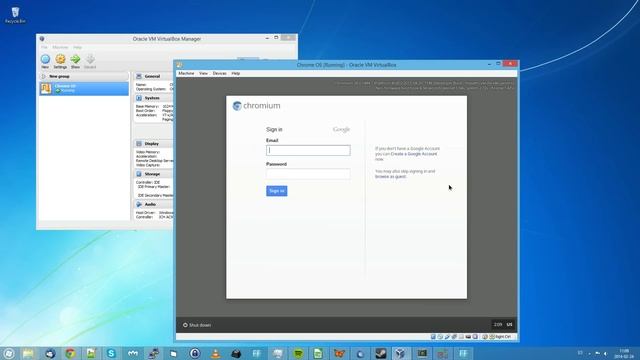The height and width of the screenshot is (360, 640).
Task: Open VLC cone icon in taskbar
Action: [216, 353]
